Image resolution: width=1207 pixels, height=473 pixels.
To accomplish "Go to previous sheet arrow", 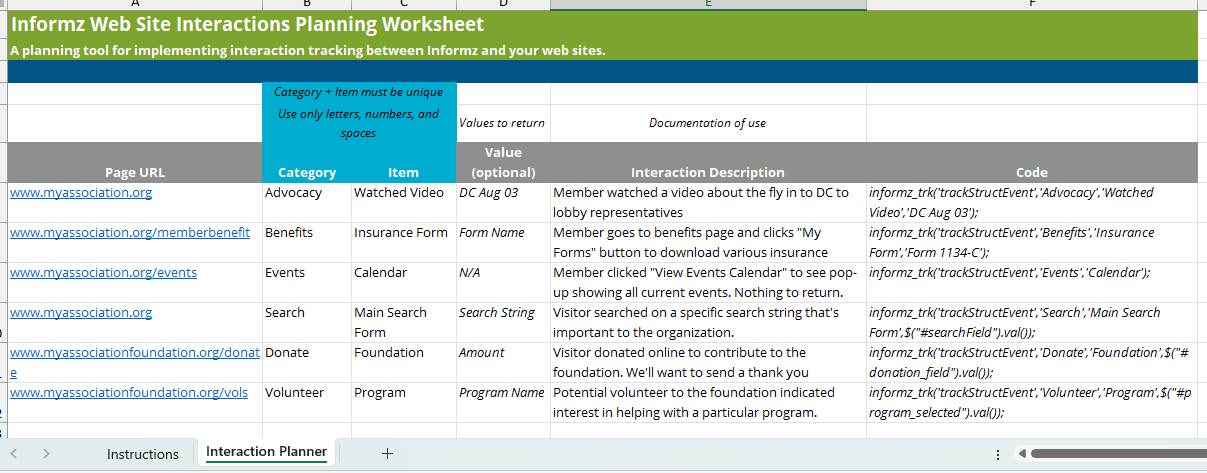I will (15, 453).
